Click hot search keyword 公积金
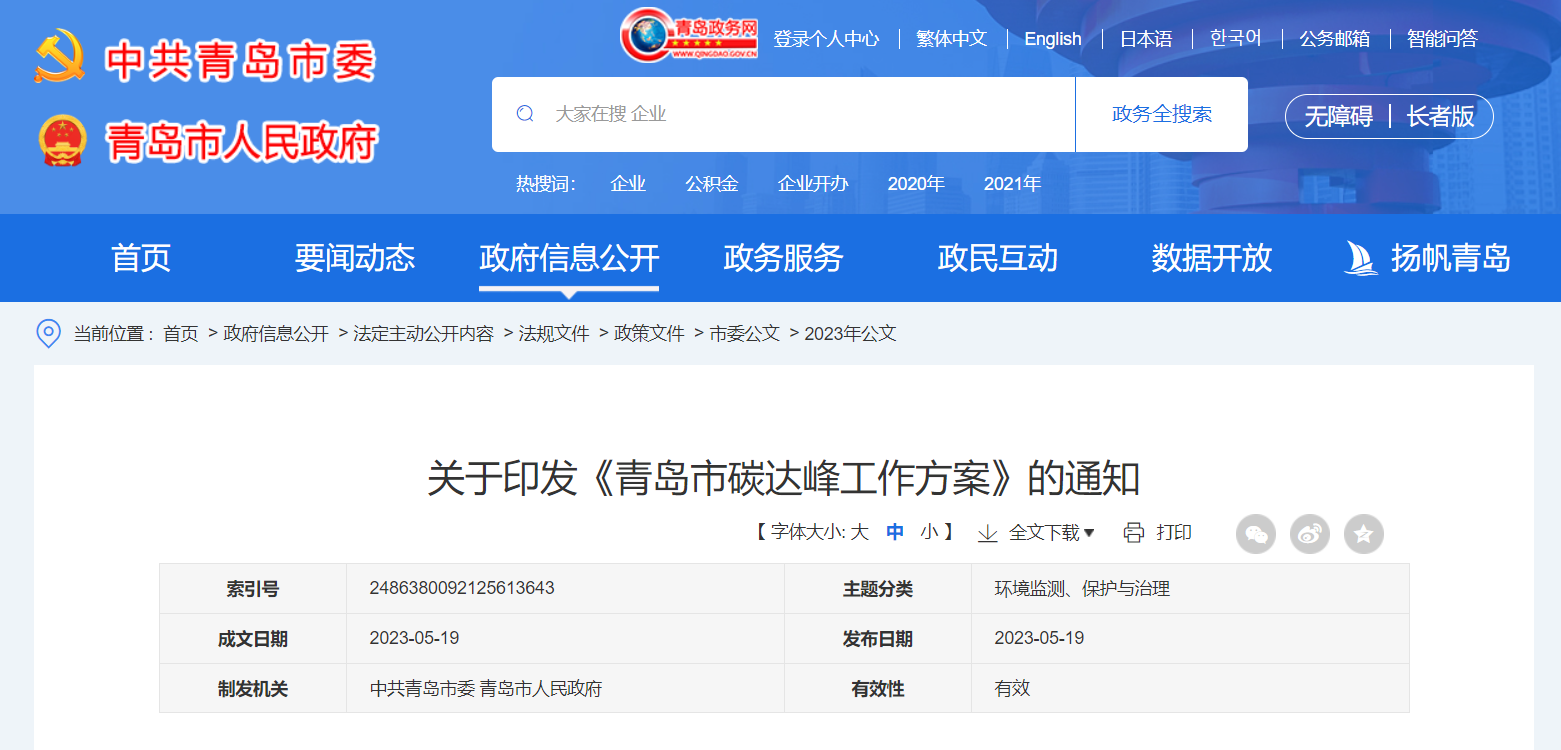 click(x=711, y=184)
